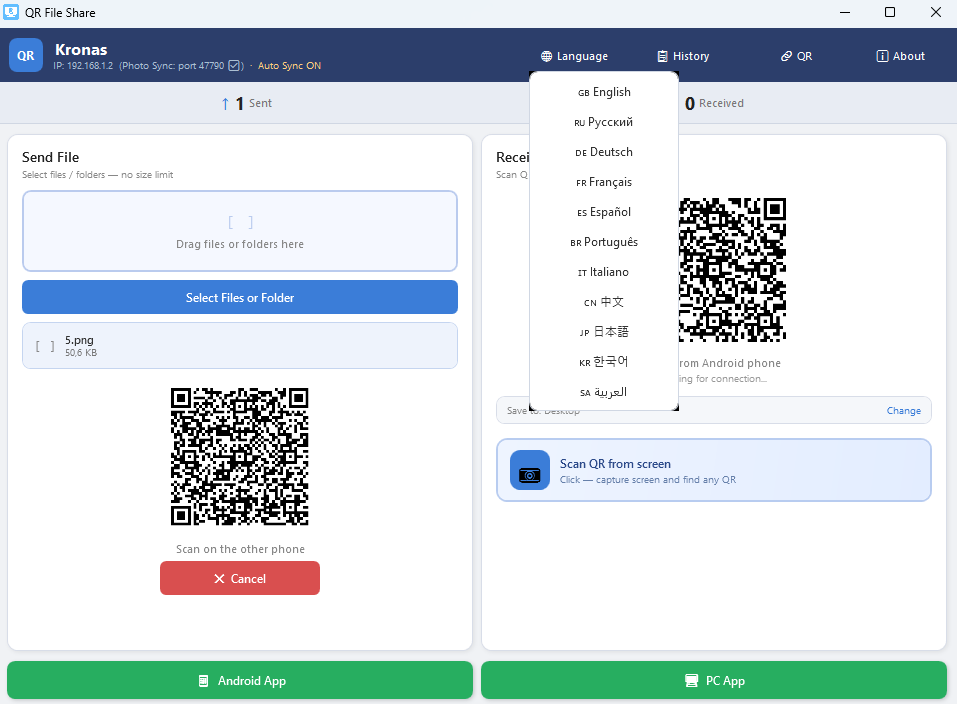Click the monitor icon on PC App button
This screenshot has width=957, height=704.
[690, 680]
